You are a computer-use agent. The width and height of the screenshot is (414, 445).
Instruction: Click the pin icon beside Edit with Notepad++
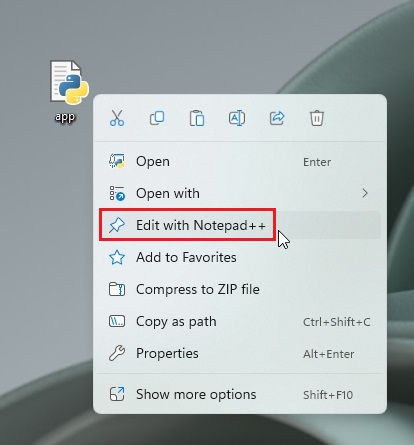[117, 225]
